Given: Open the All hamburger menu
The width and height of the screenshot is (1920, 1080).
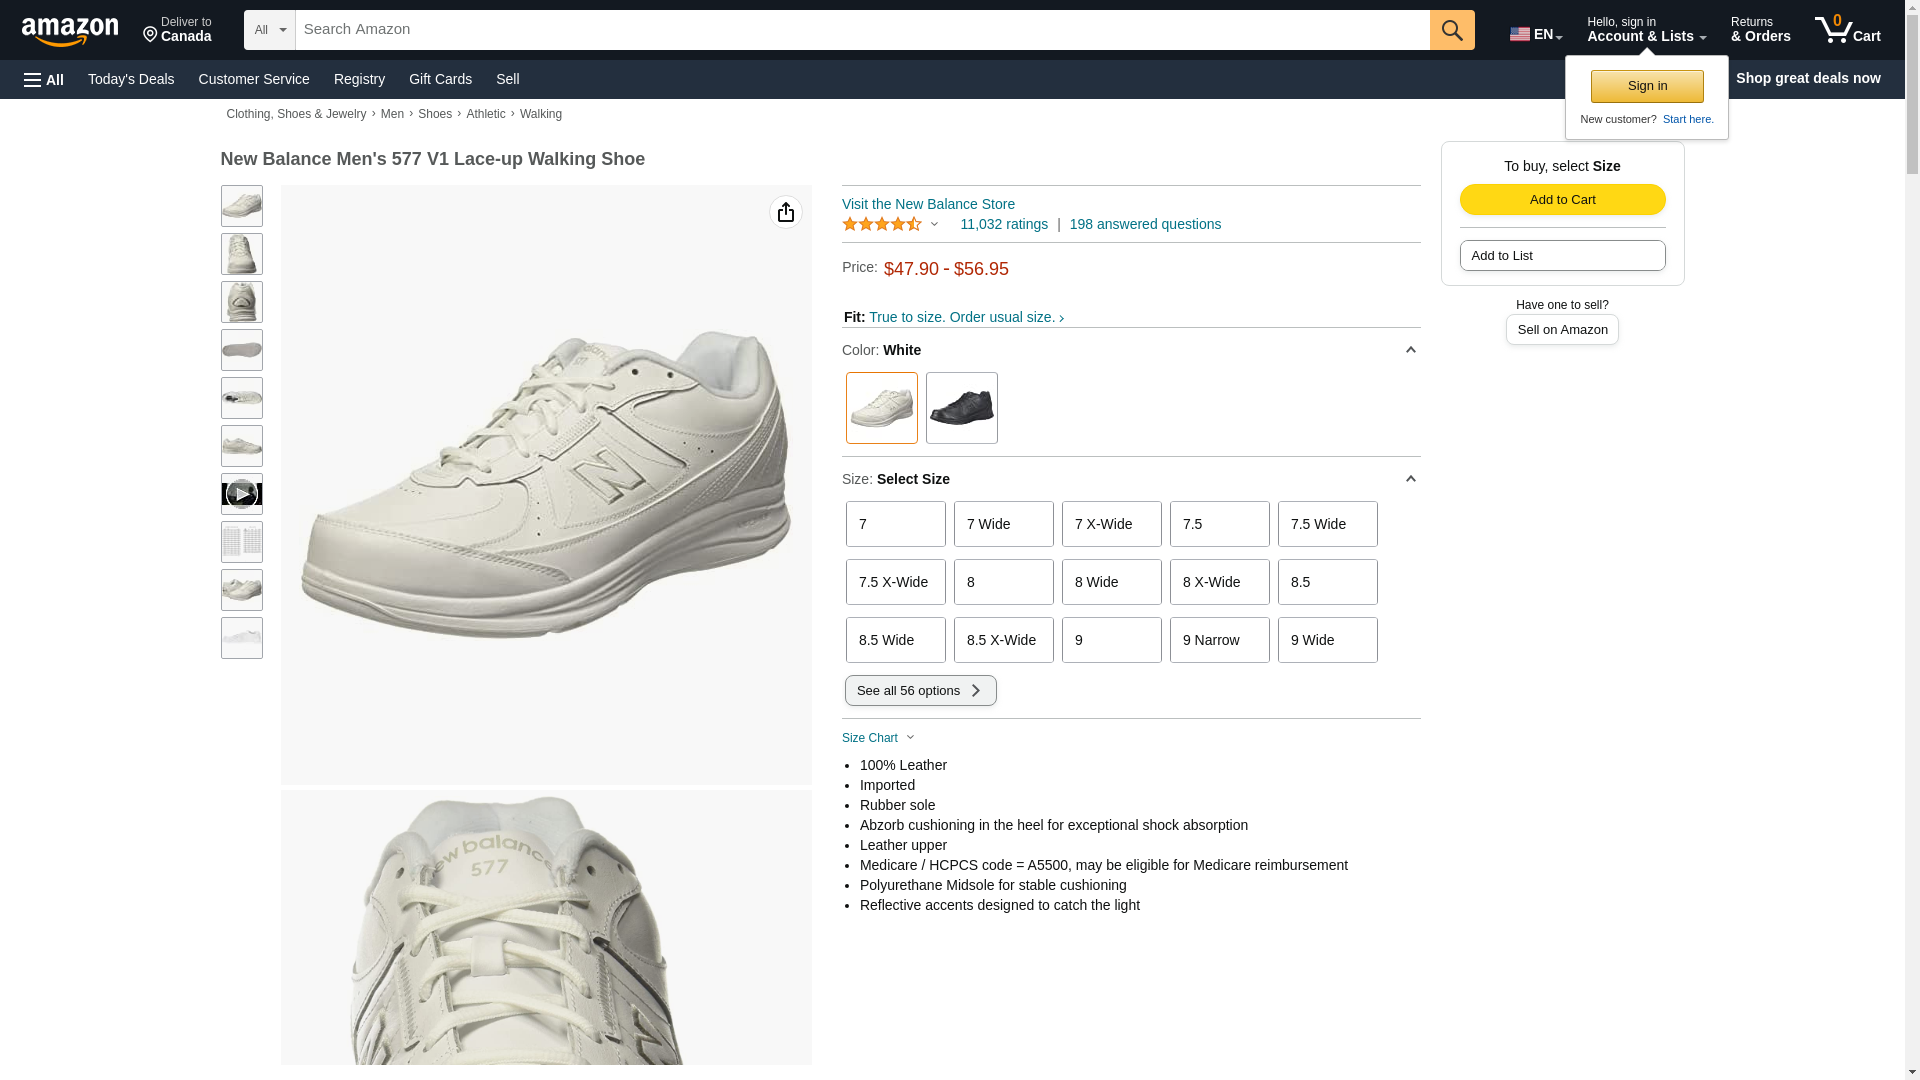Looking at the screenshot, I should tap(44, 79).
